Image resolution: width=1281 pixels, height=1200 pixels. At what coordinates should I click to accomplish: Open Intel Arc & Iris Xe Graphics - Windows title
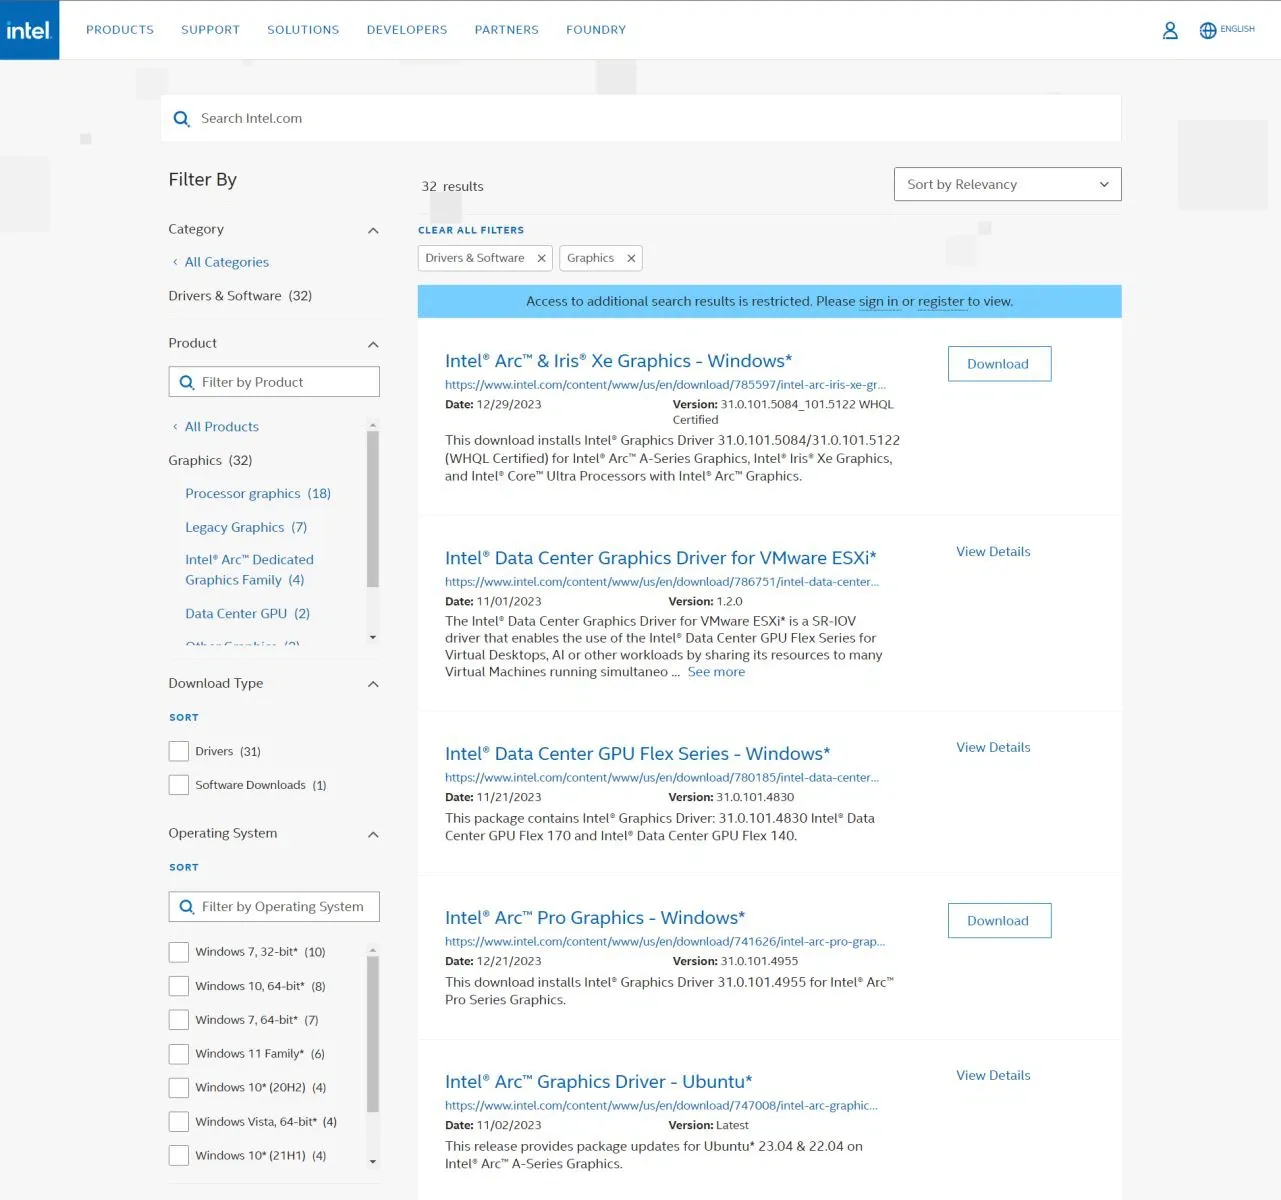(618, 361)
